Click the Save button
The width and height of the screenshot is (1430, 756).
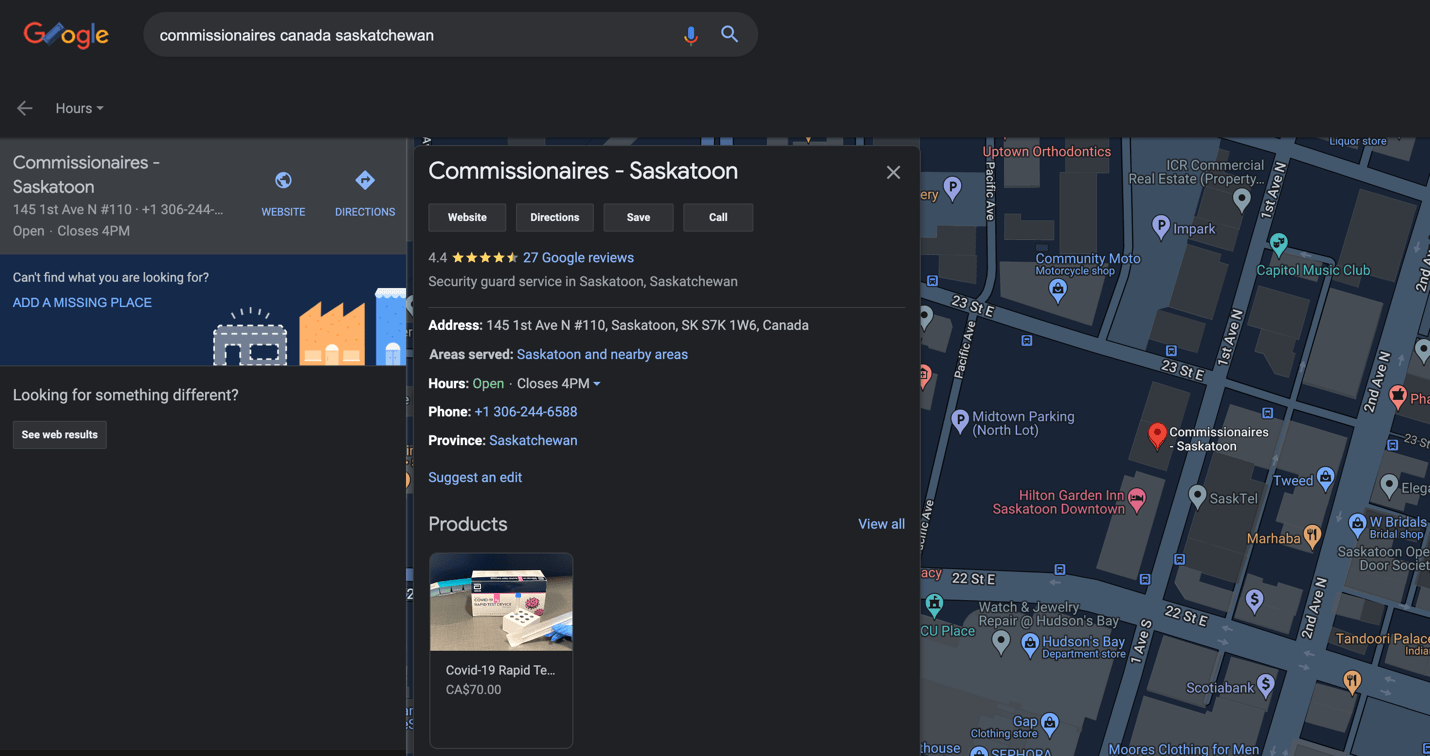tap(638, 217)
